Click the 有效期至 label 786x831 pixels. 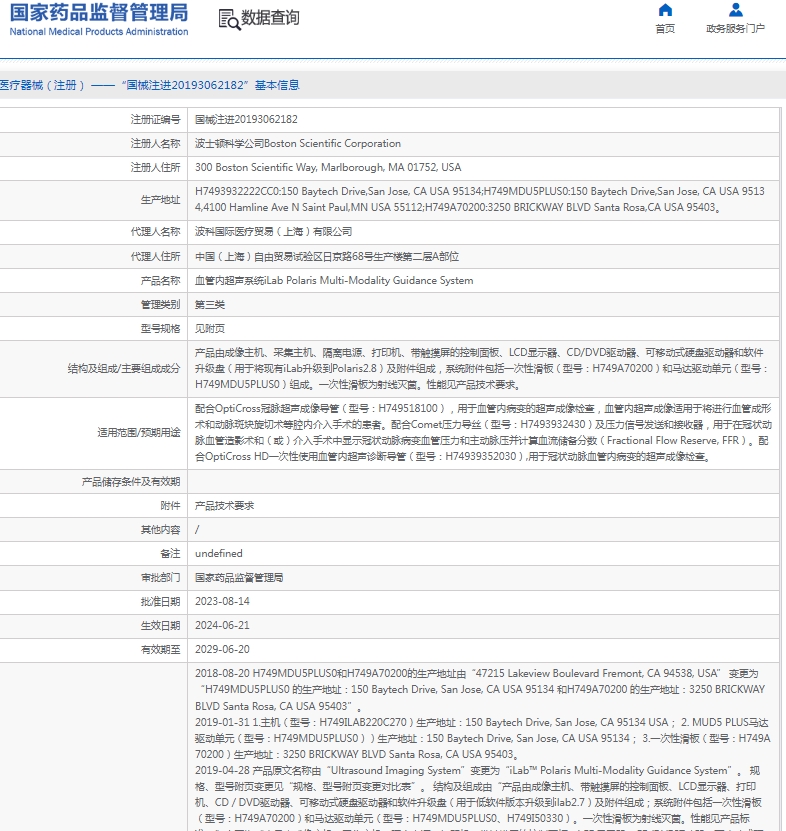coord(160,649)
